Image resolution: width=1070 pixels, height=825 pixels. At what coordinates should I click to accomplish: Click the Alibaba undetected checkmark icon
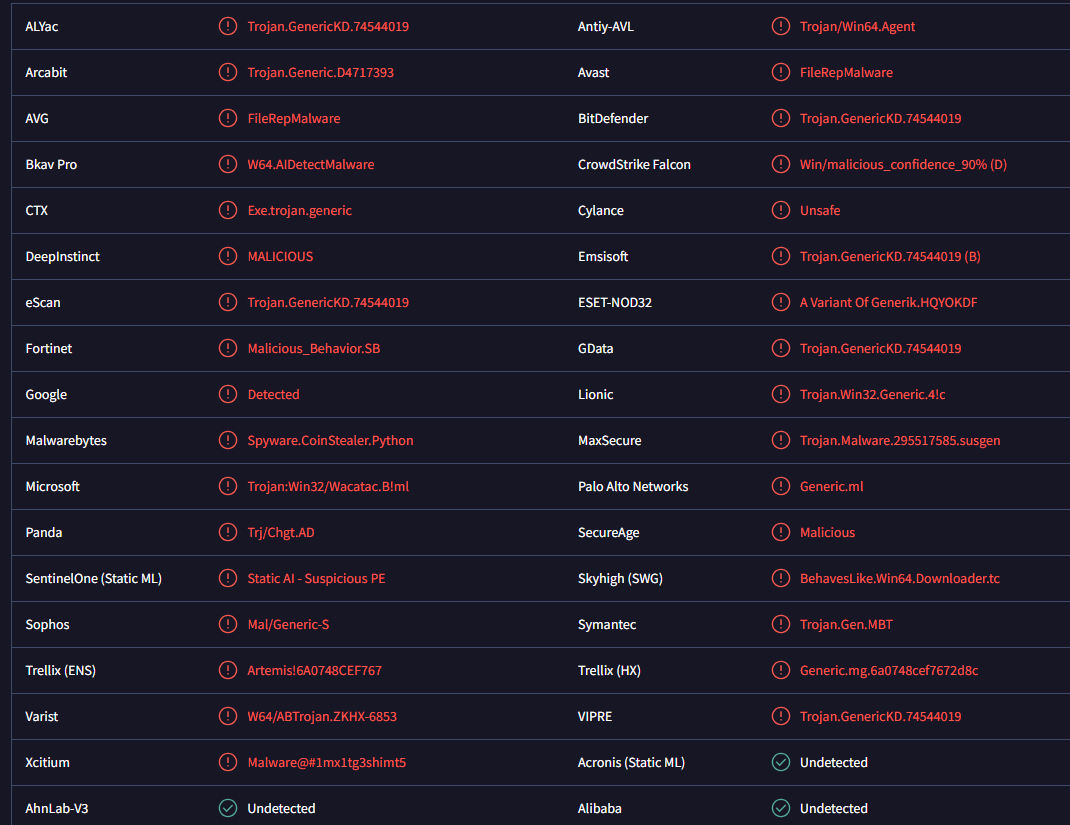780,809
